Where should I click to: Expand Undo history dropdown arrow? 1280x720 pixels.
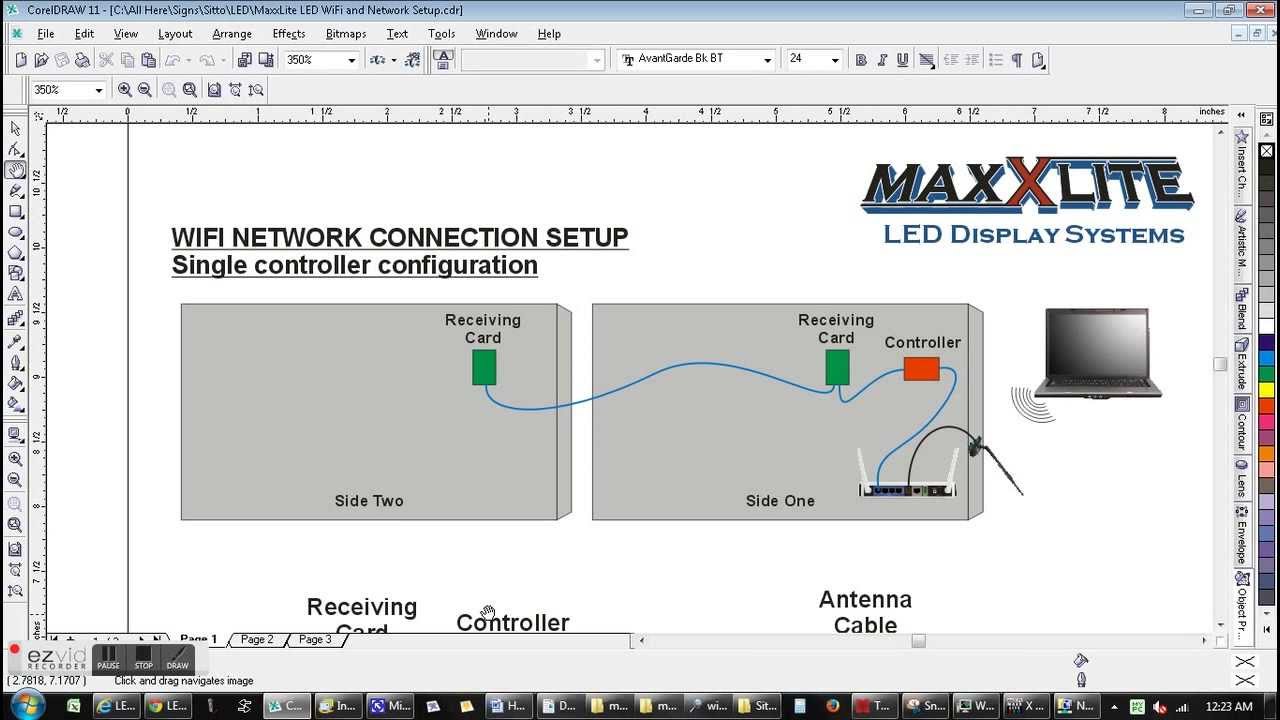click(187, 60)
